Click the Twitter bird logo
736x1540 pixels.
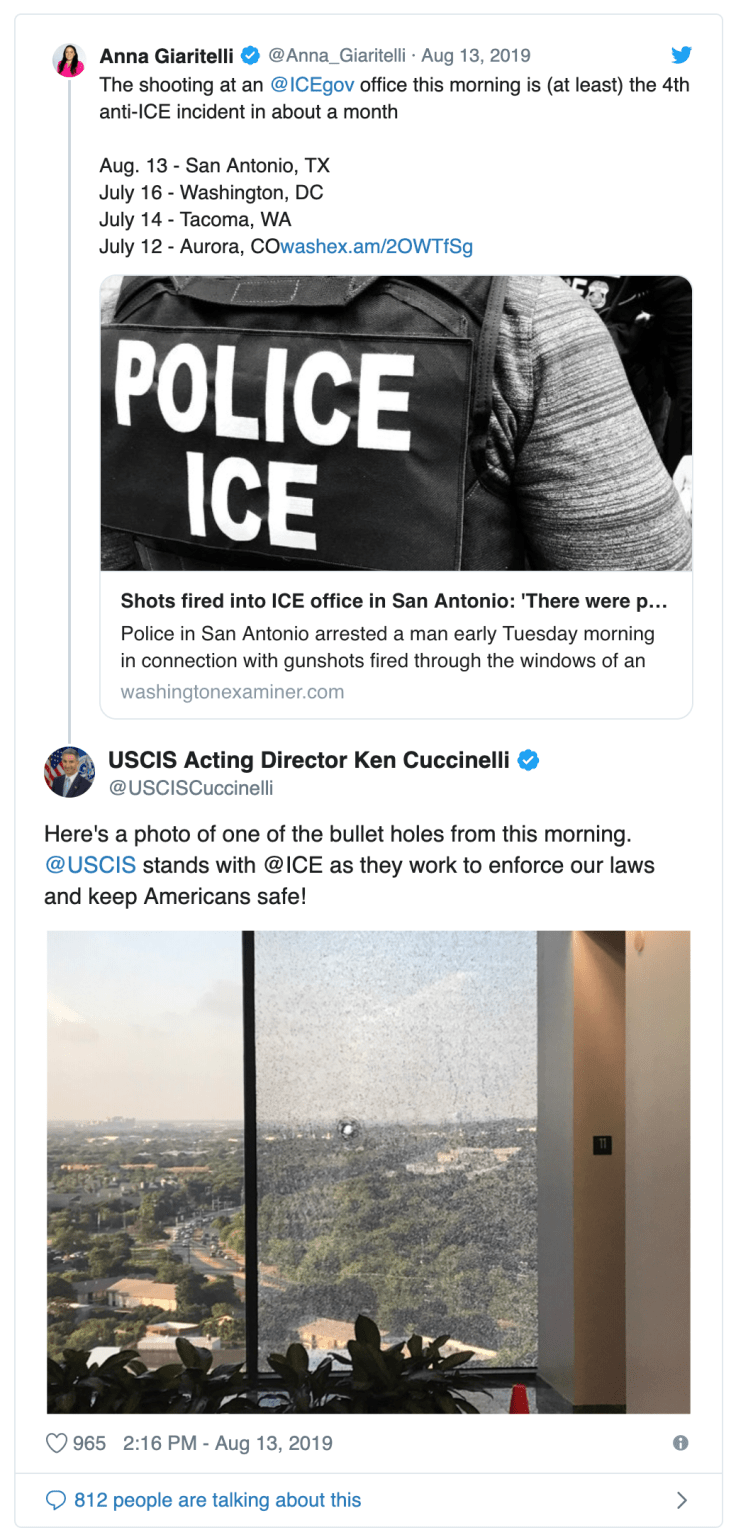click(x=681, y=56)
